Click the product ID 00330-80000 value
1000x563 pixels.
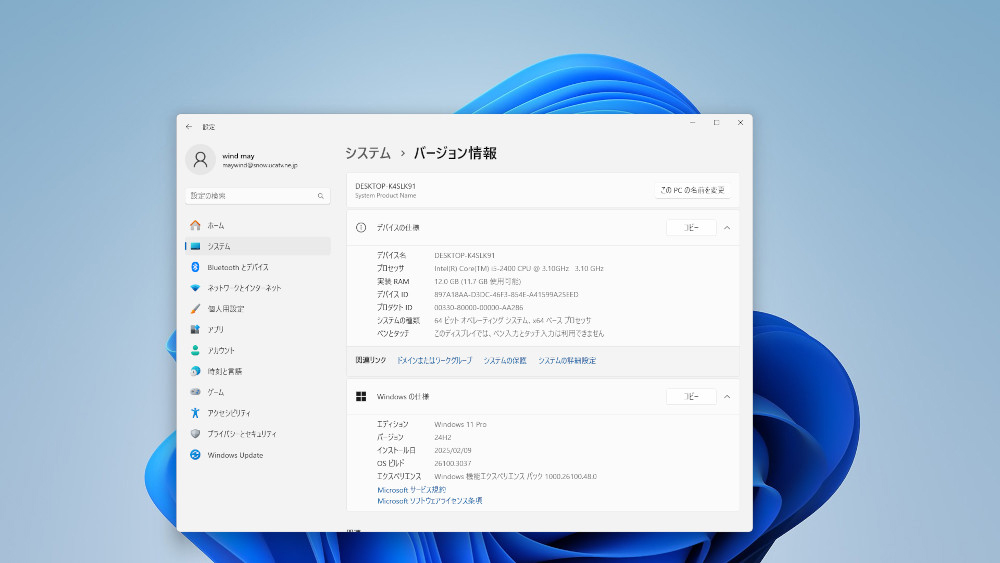tap(479, 307)
